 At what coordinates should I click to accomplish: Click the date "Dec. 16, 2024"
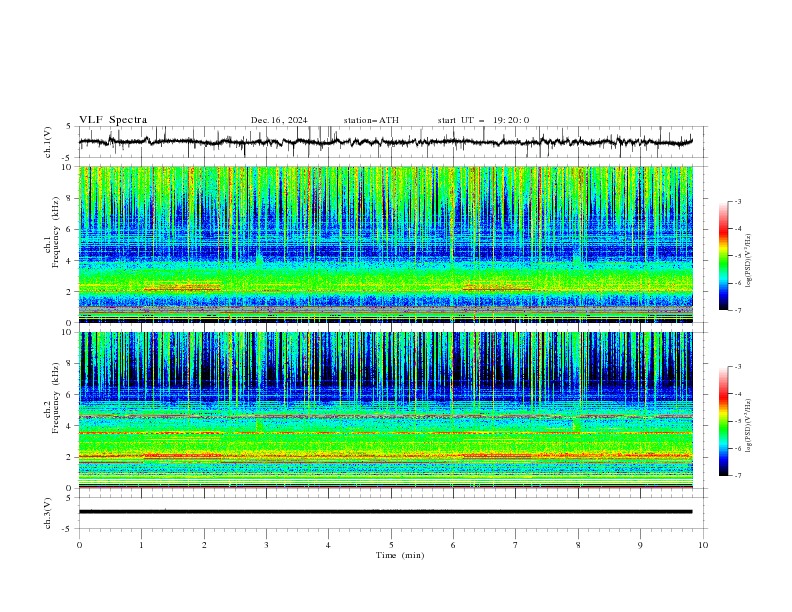(279, 120)
